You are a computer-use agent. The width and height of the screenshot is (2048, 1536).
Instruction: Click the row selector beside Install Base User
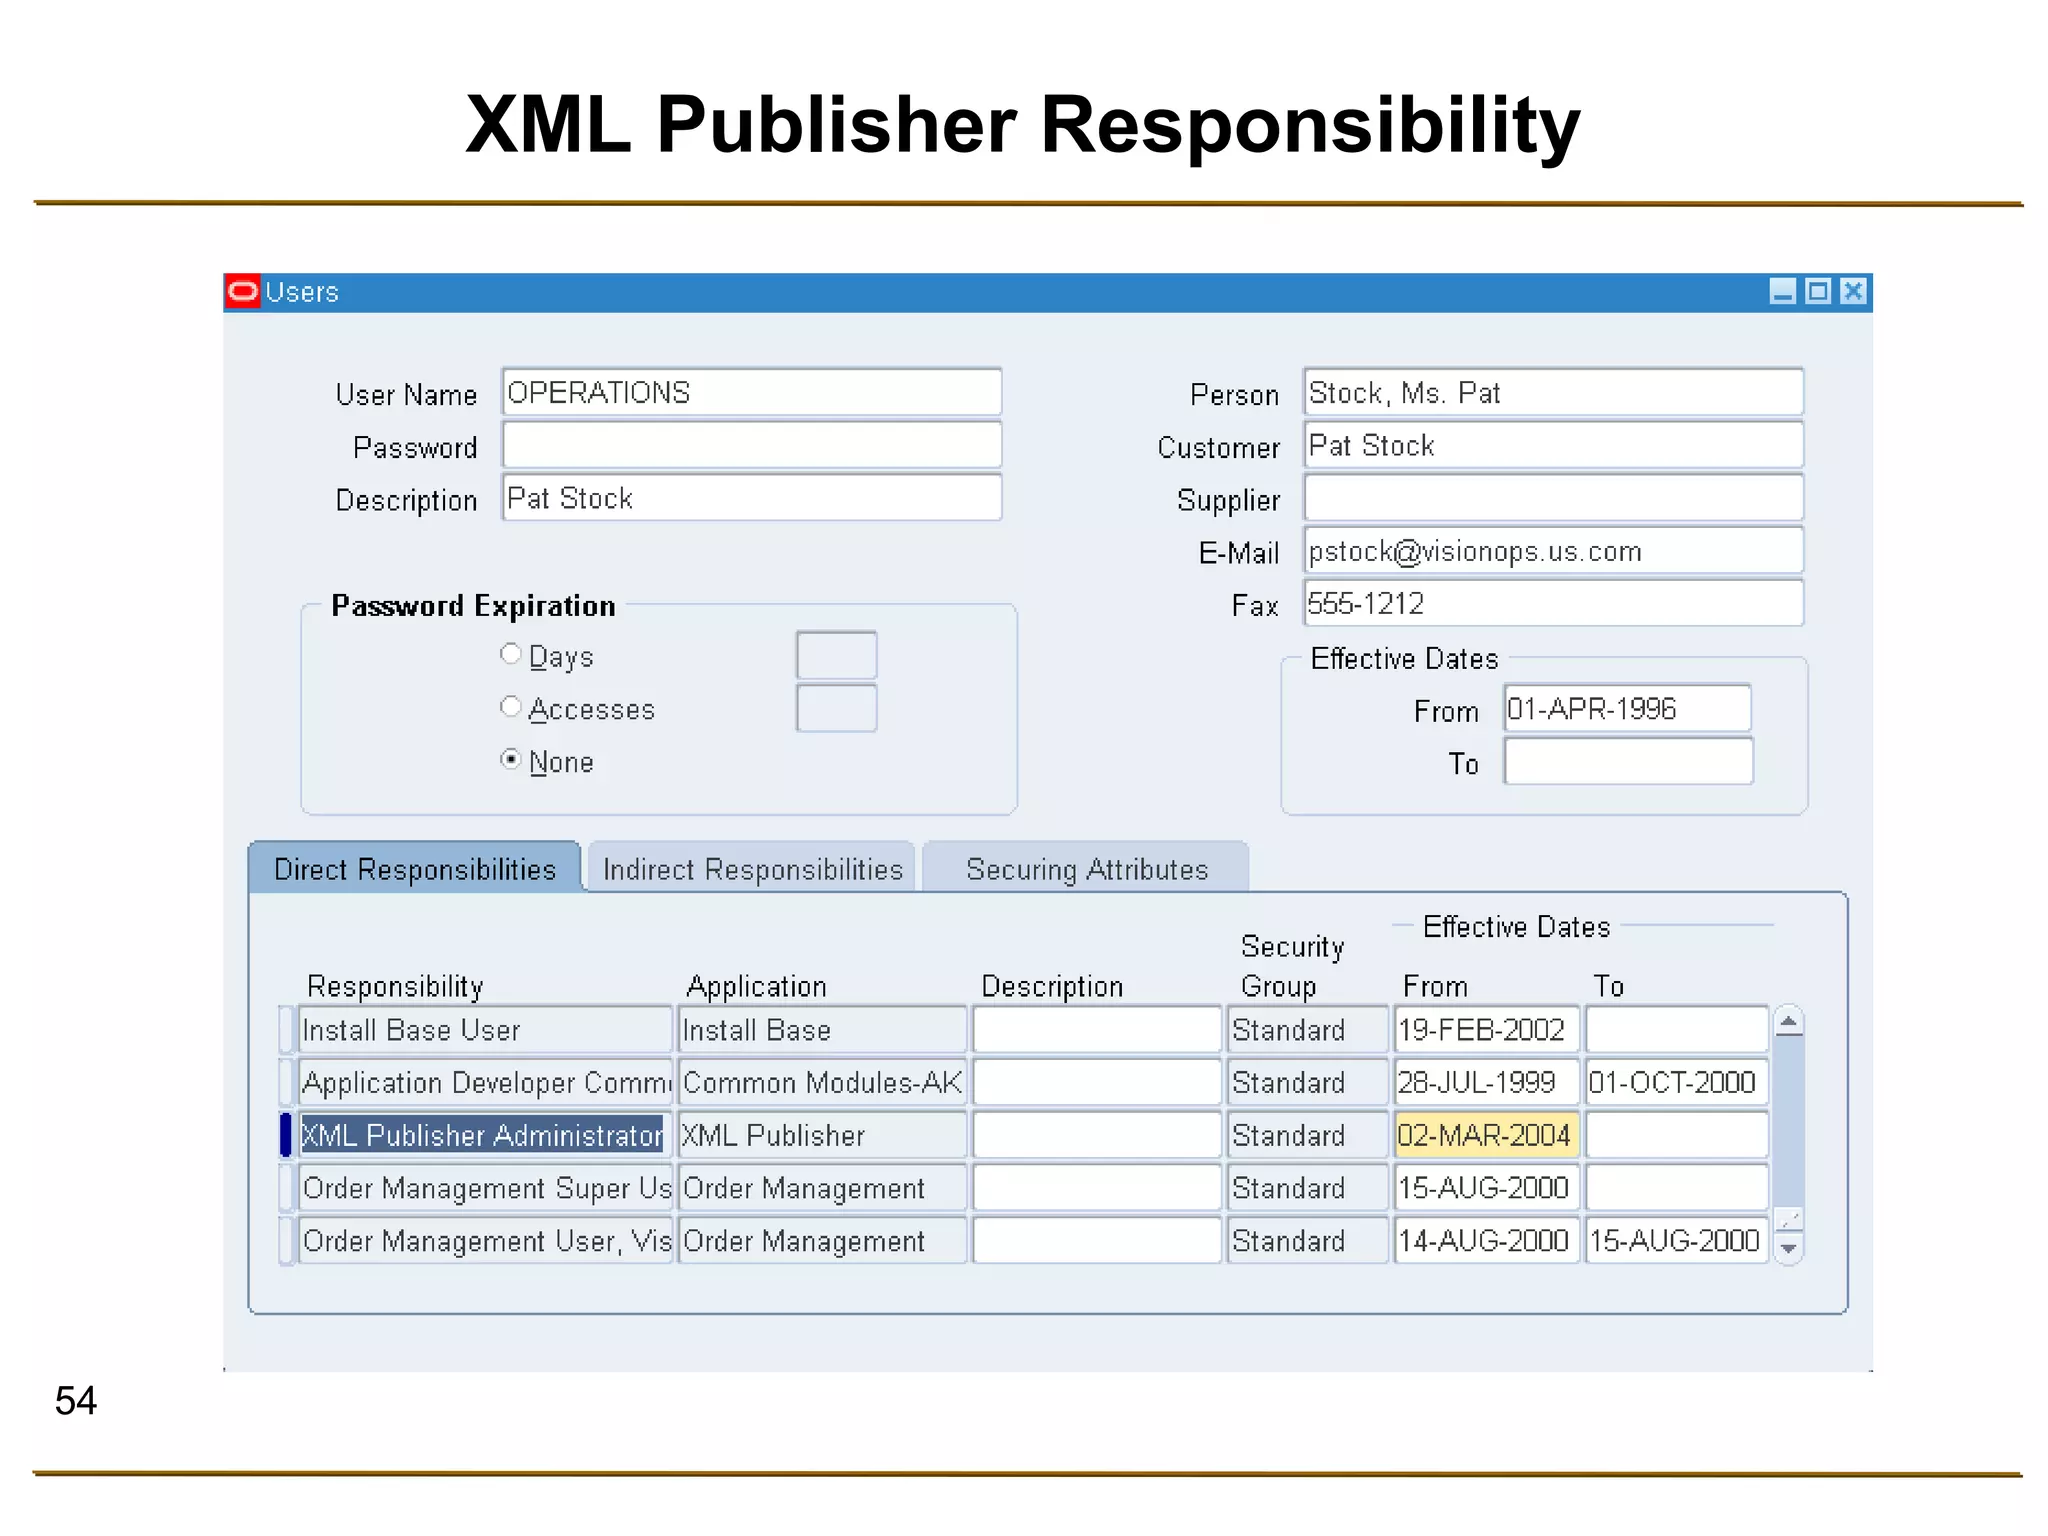click(x=286, y=1030)
